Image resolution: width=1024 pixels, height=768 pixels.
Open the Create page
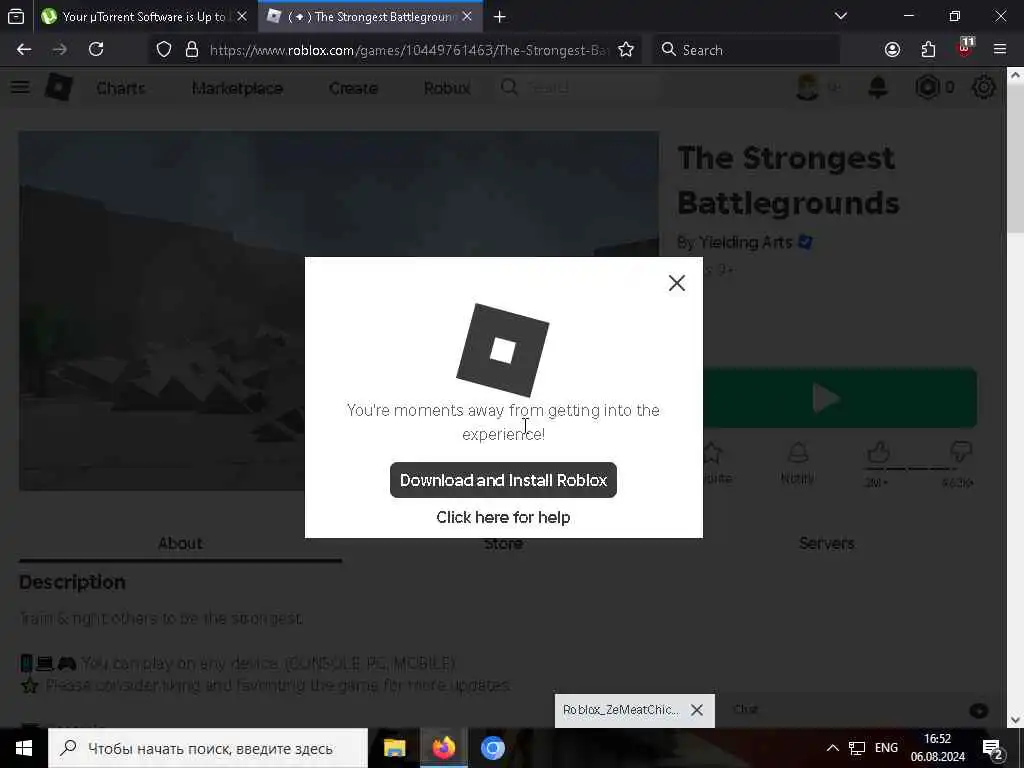point(353,88)
